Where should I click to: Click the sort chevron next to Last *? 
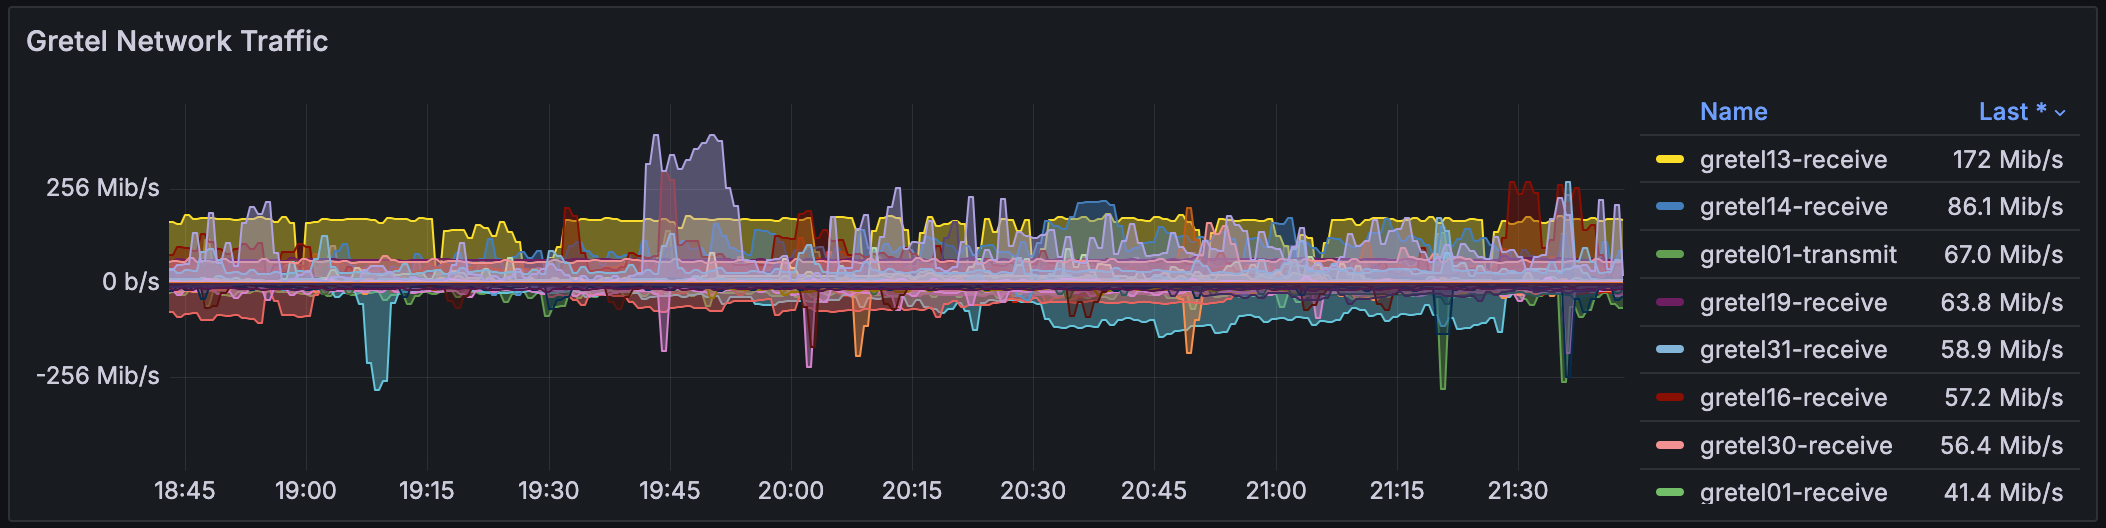coord(2060,113)
